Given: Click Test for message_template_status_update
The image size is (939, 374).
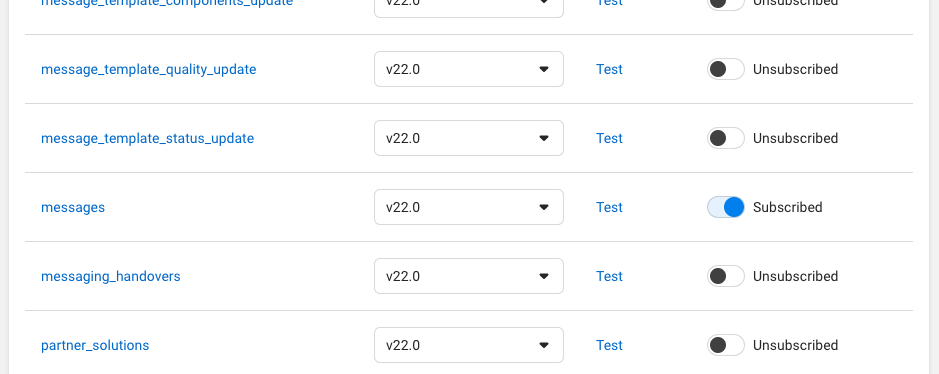Looking at the screenshot, I should point(610,138).
